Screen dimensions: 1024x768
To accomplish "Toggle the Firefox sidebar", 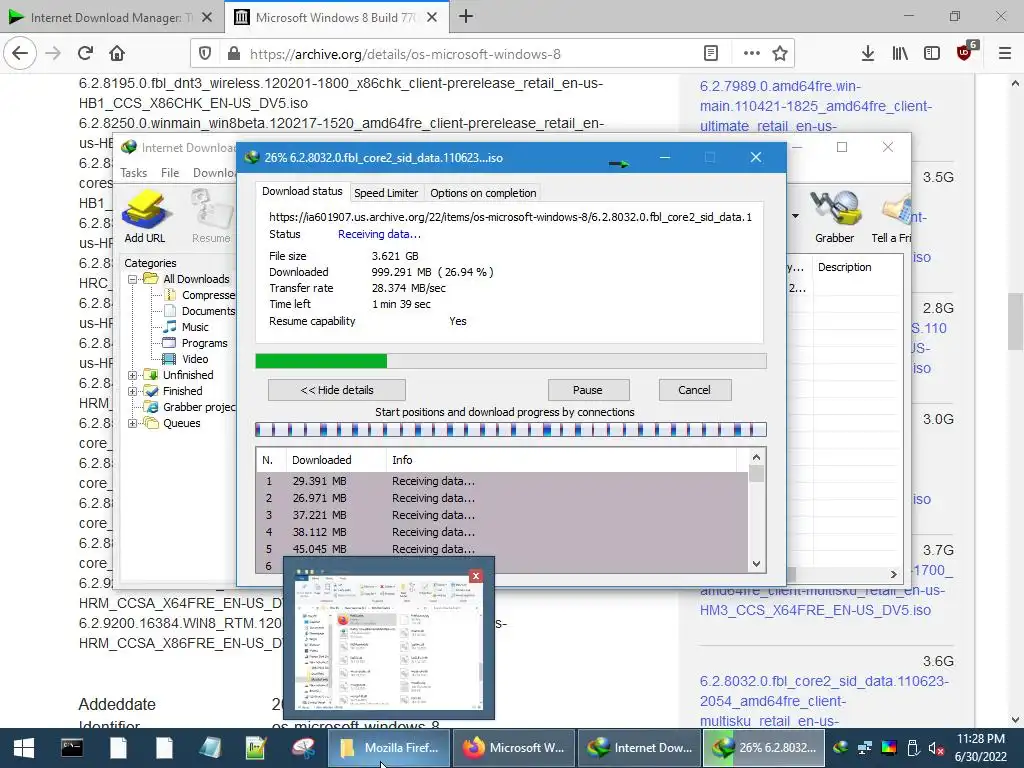I will [932, 54].
